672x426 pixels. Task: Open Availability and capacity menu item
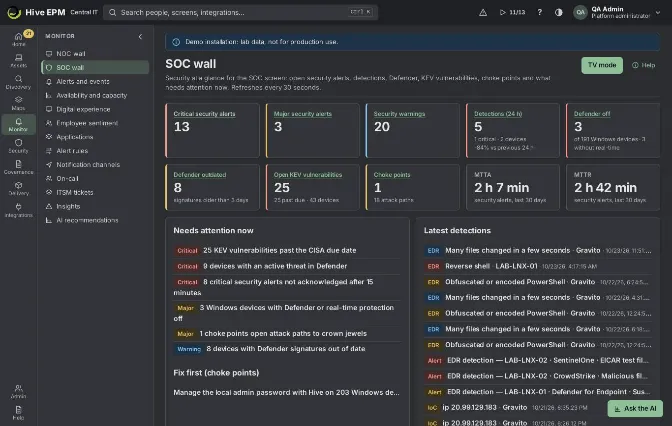[x=95, y=95]
